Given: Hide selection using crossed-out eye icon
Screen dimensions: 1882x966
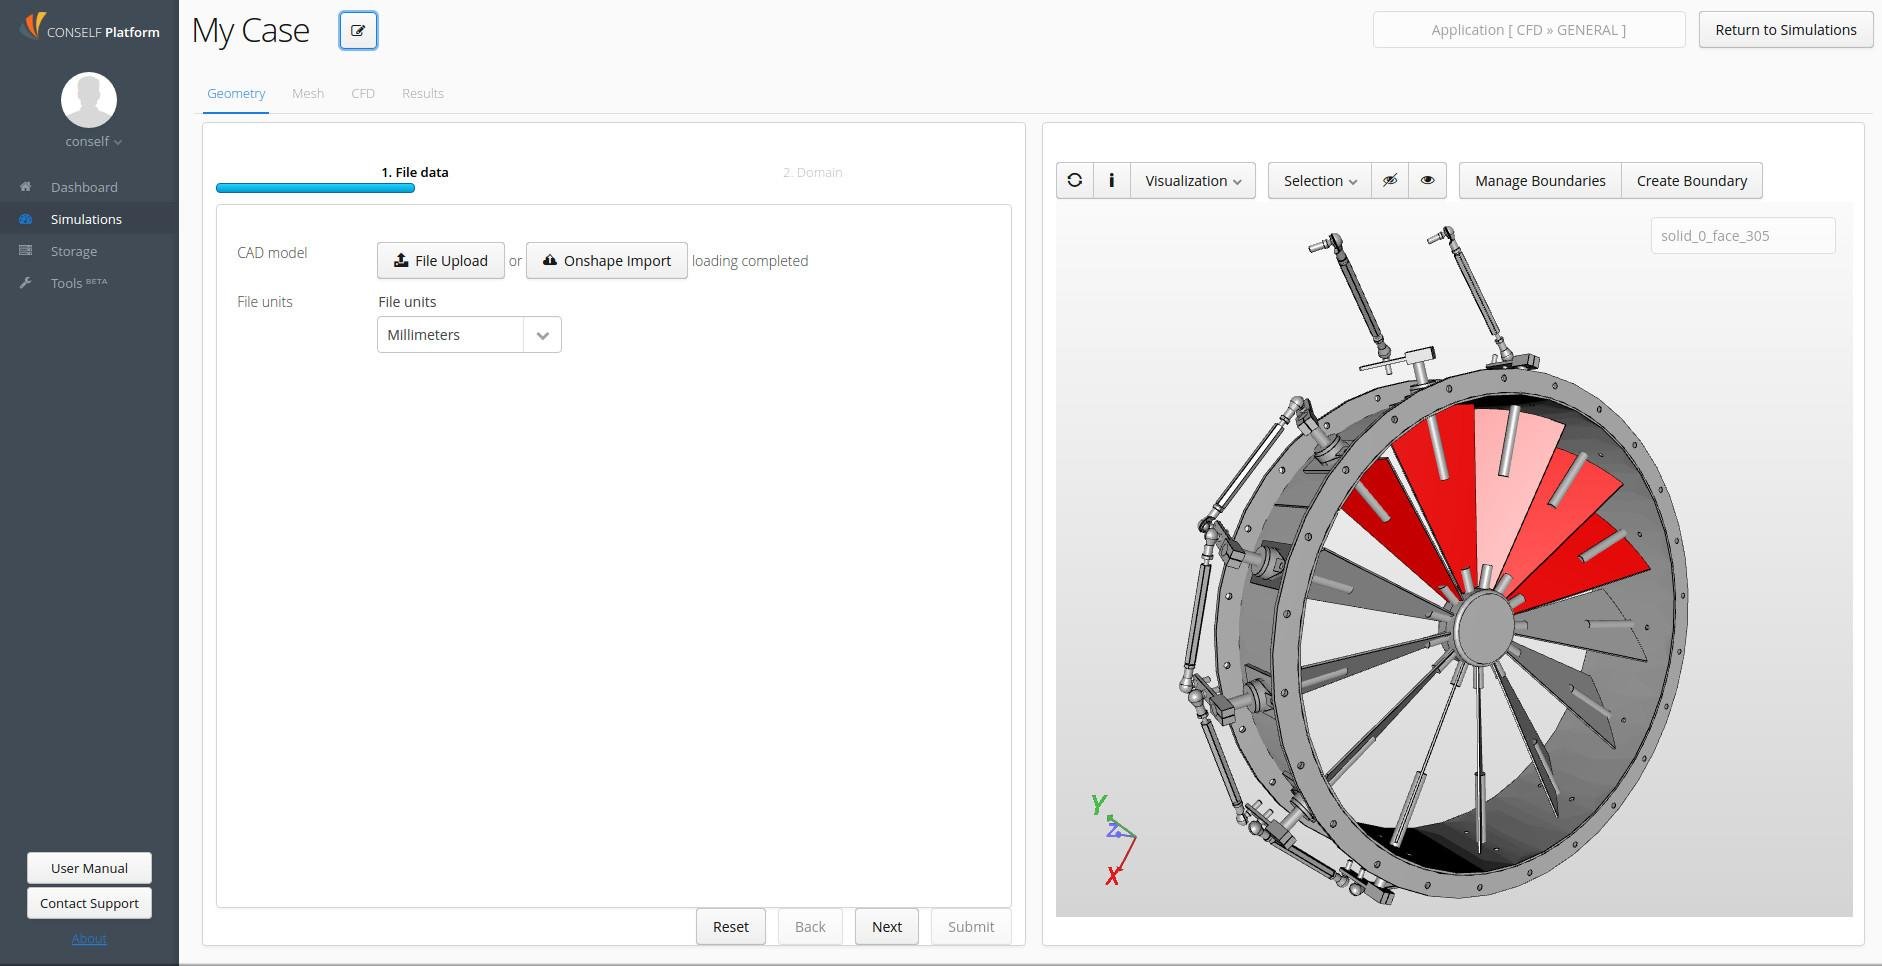Looking at the screenshot, I should pos(1389,181).
